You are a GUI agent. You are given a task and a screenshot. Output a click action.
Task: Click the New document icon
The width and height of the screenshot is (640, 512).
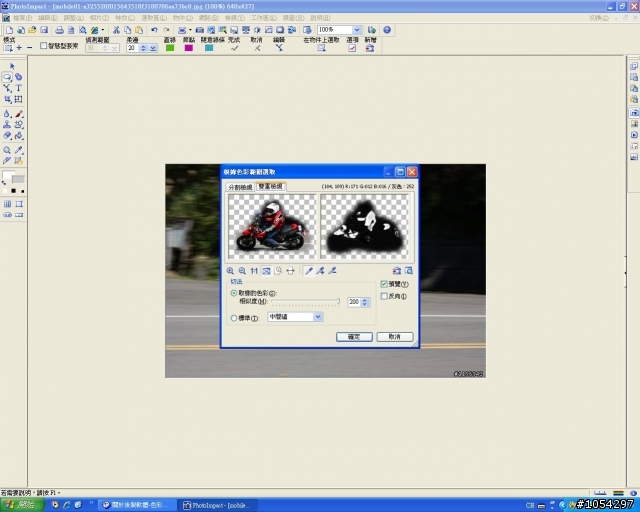coord(9,30)
